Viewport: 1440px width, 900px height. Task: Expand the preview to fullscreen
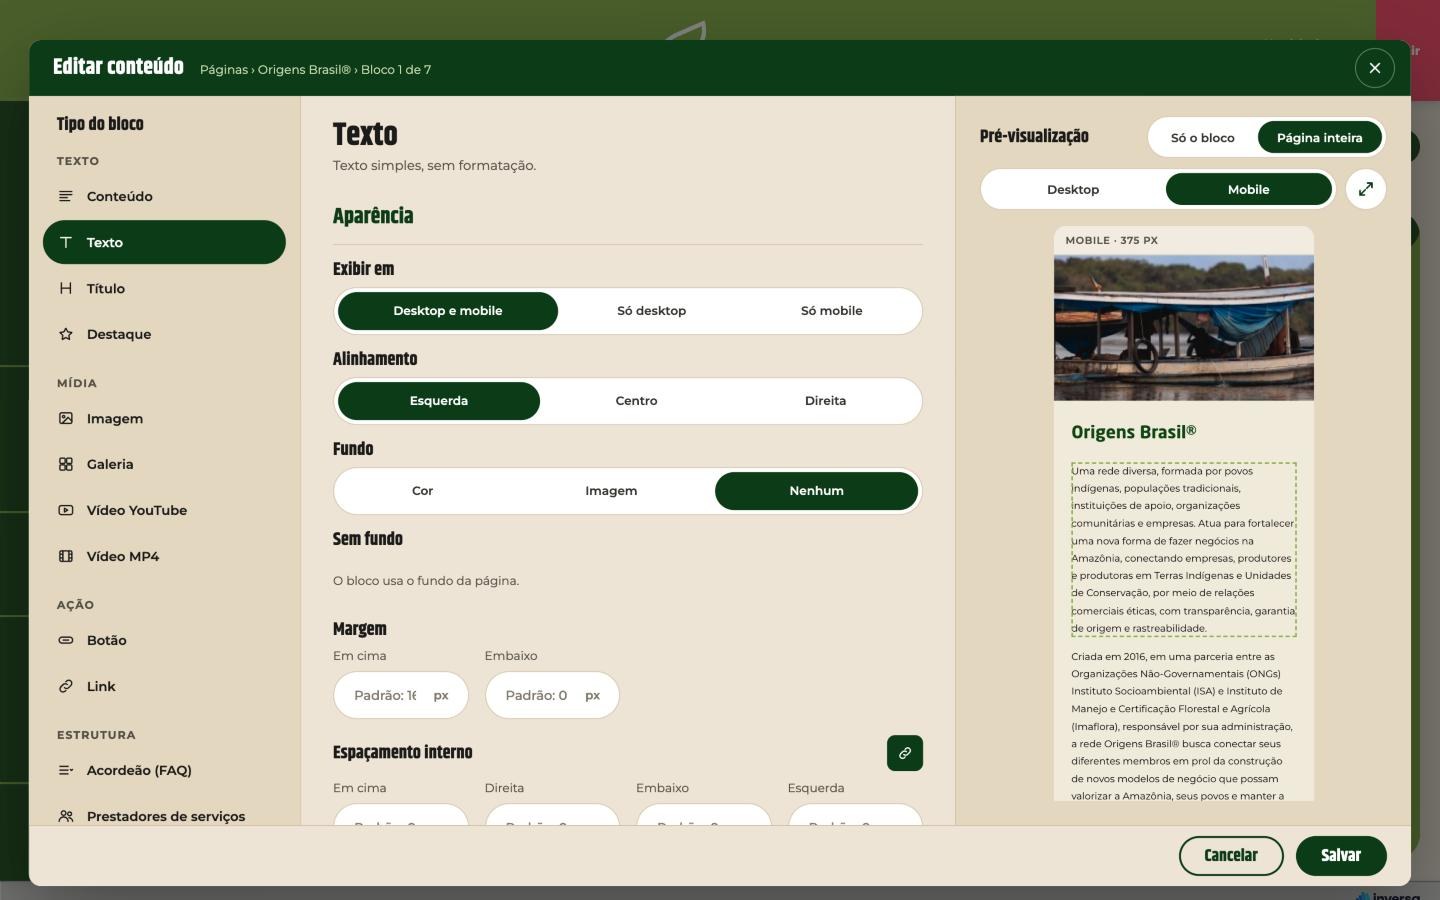point(1366,189)
